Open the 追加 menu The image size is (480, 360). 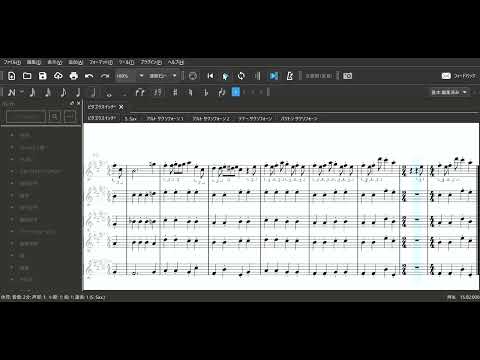pos(75,62)
